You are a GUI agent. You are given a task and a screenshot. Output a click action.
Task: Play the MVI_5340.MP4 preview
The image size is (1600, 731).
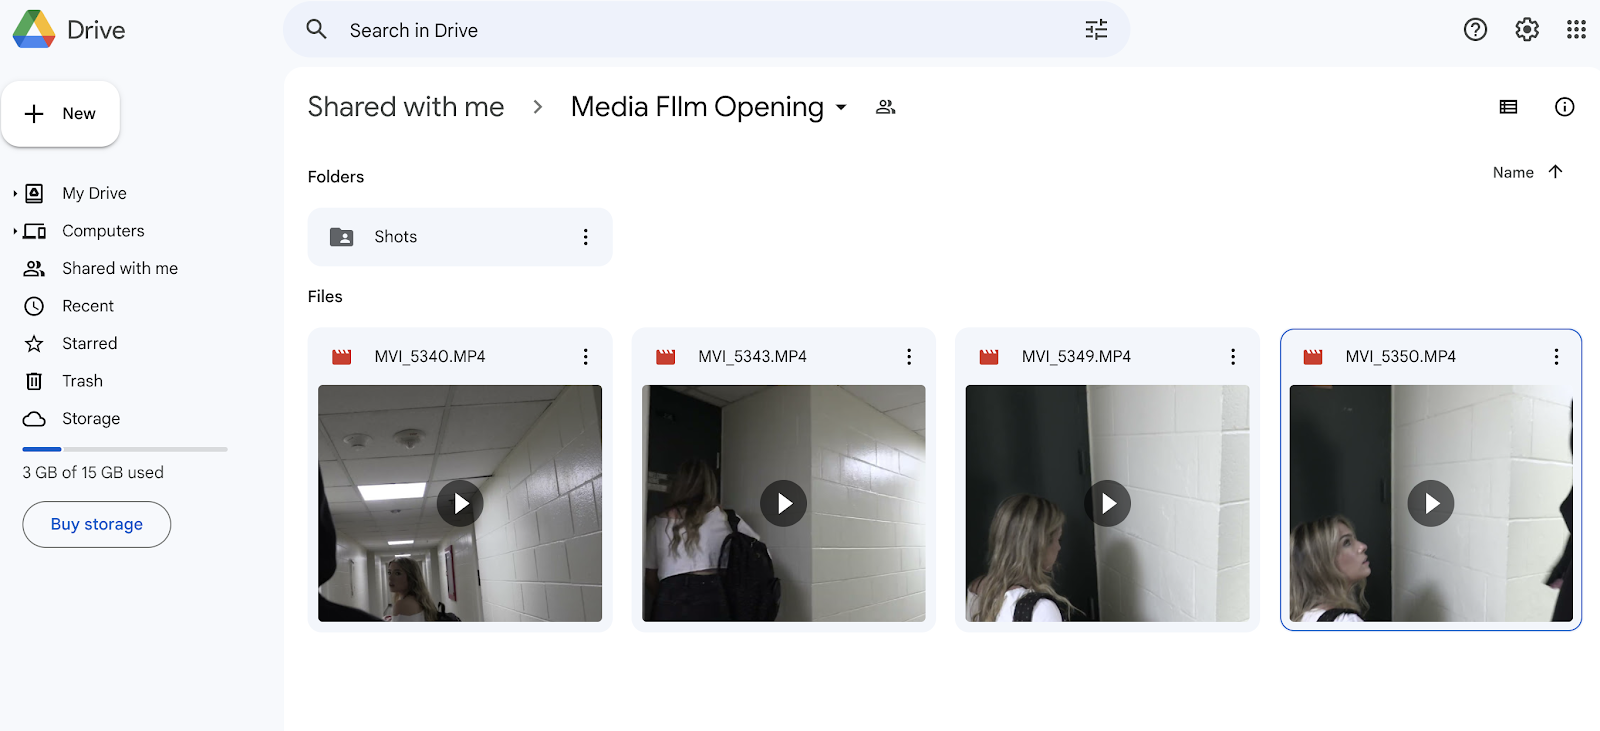[460, 503]
